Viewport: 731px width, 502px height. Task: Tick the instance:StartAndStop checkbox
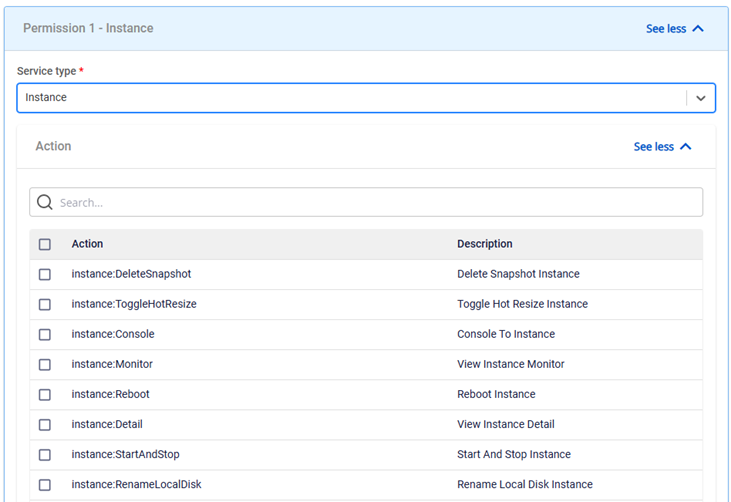pos(45,454)
